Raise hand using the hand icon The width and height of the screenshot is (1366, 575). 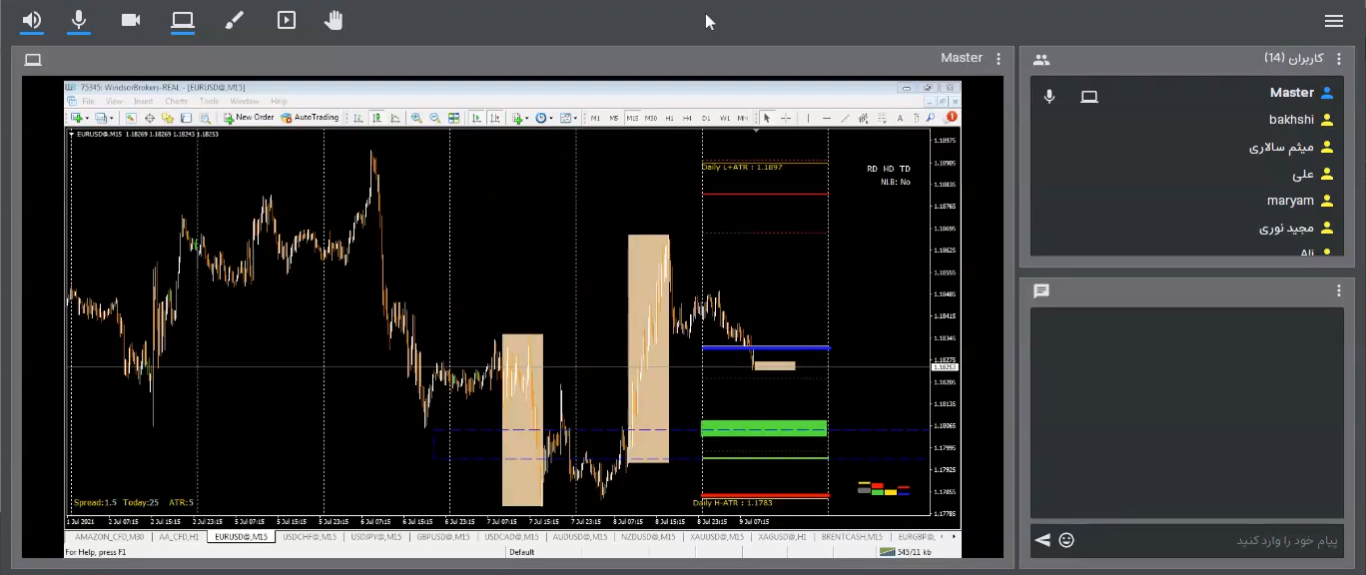tap(334, 20)
